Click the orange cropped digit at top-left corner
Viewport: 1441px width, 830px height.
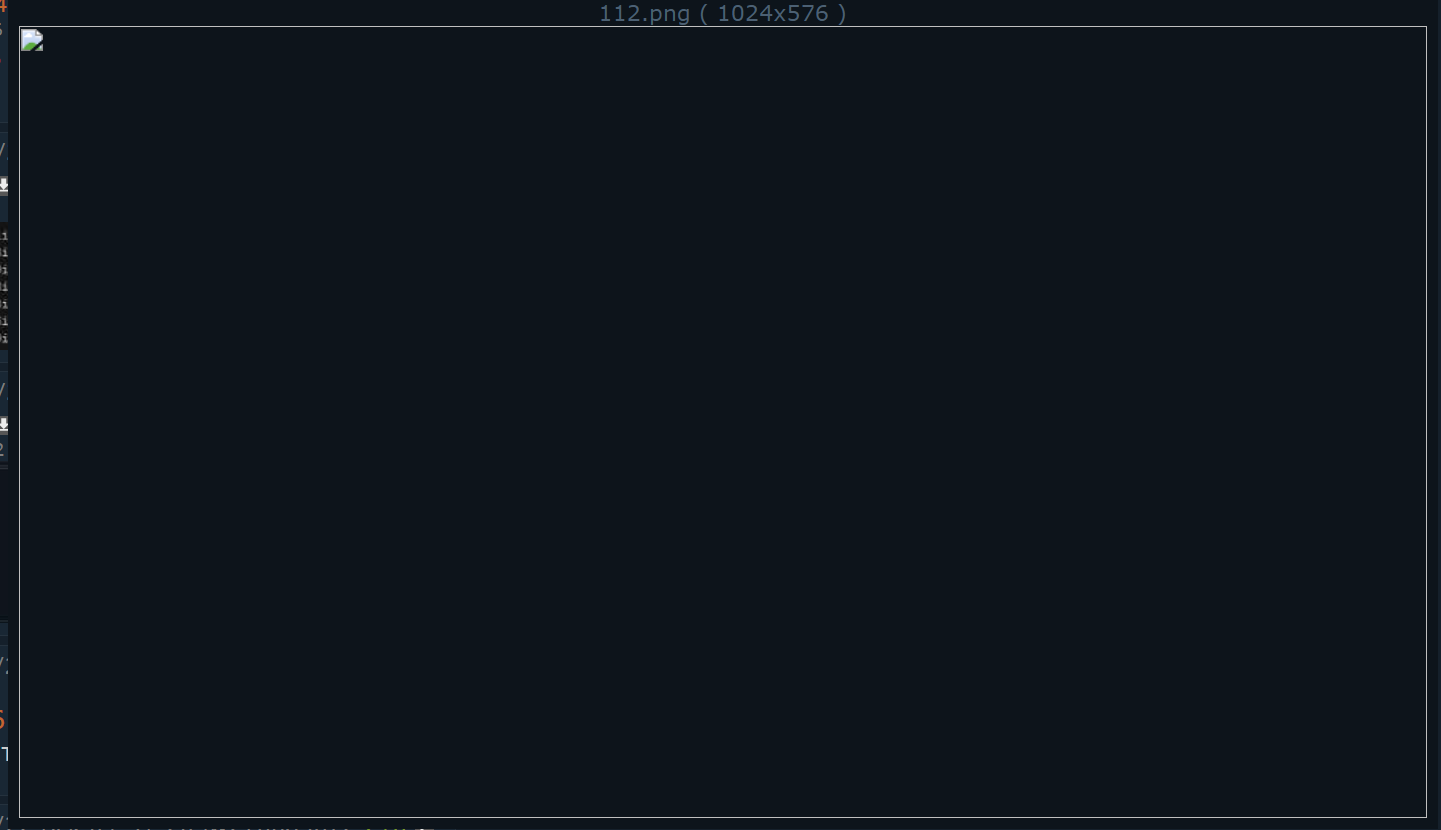(3, 6)
